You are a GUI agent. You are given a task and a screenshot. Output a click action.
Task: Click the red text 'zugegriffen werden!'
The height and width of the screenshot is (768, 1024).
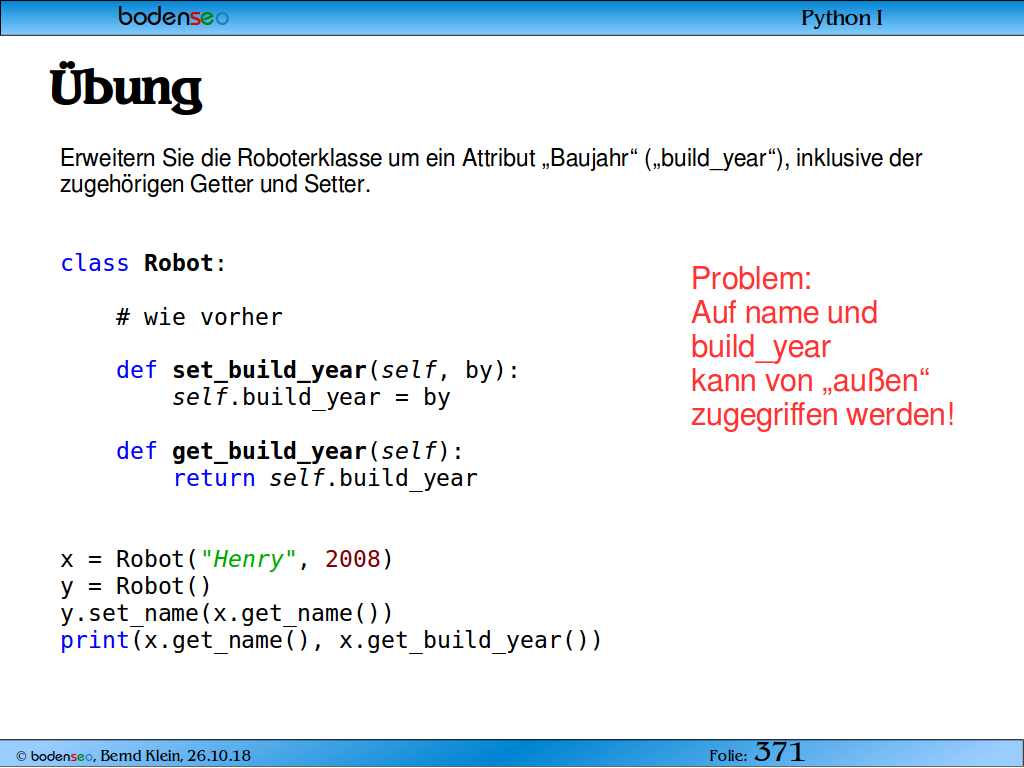823,415
